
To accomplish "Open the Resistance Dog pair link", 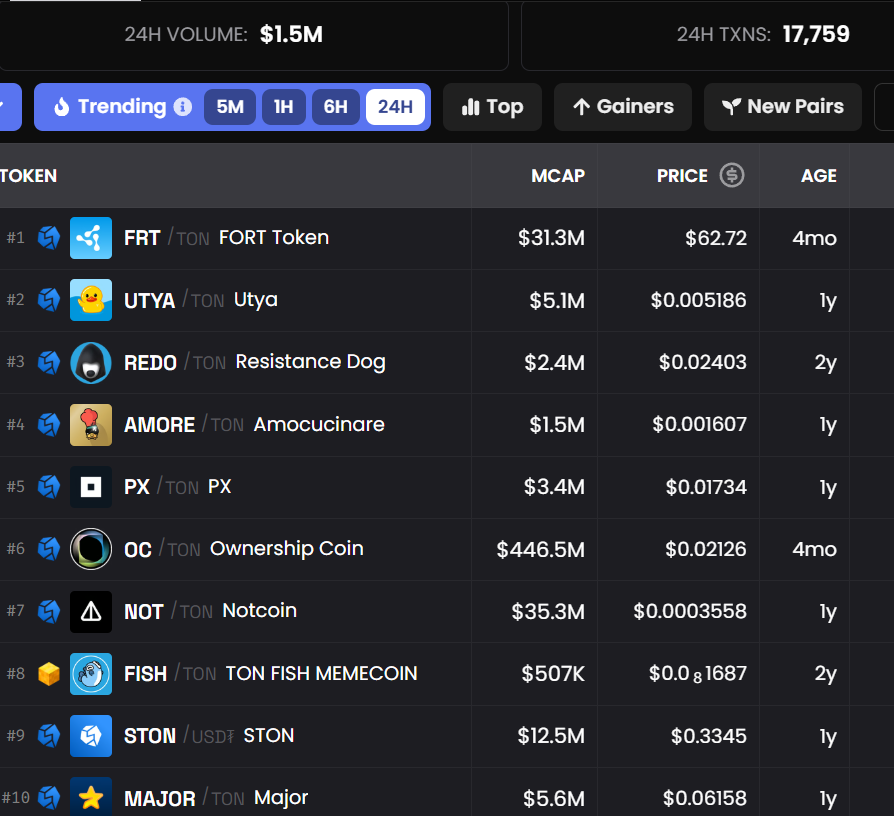I will (x=310, y=362).
